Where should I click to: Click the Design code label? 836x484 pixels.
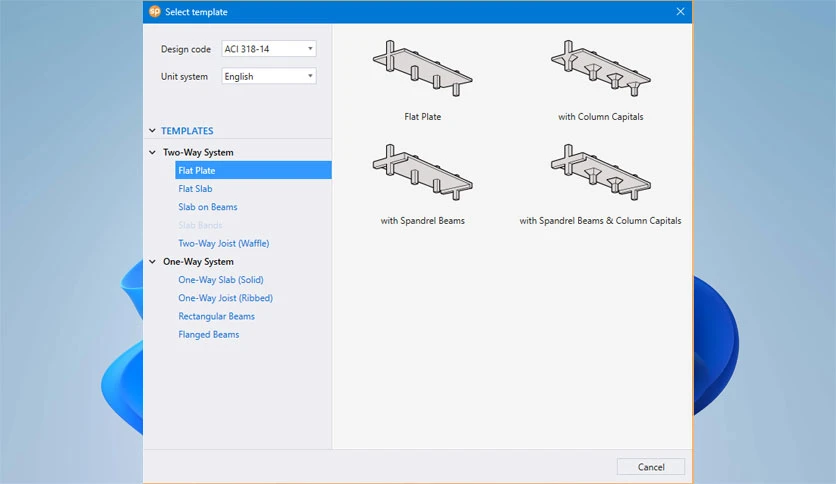186,49
